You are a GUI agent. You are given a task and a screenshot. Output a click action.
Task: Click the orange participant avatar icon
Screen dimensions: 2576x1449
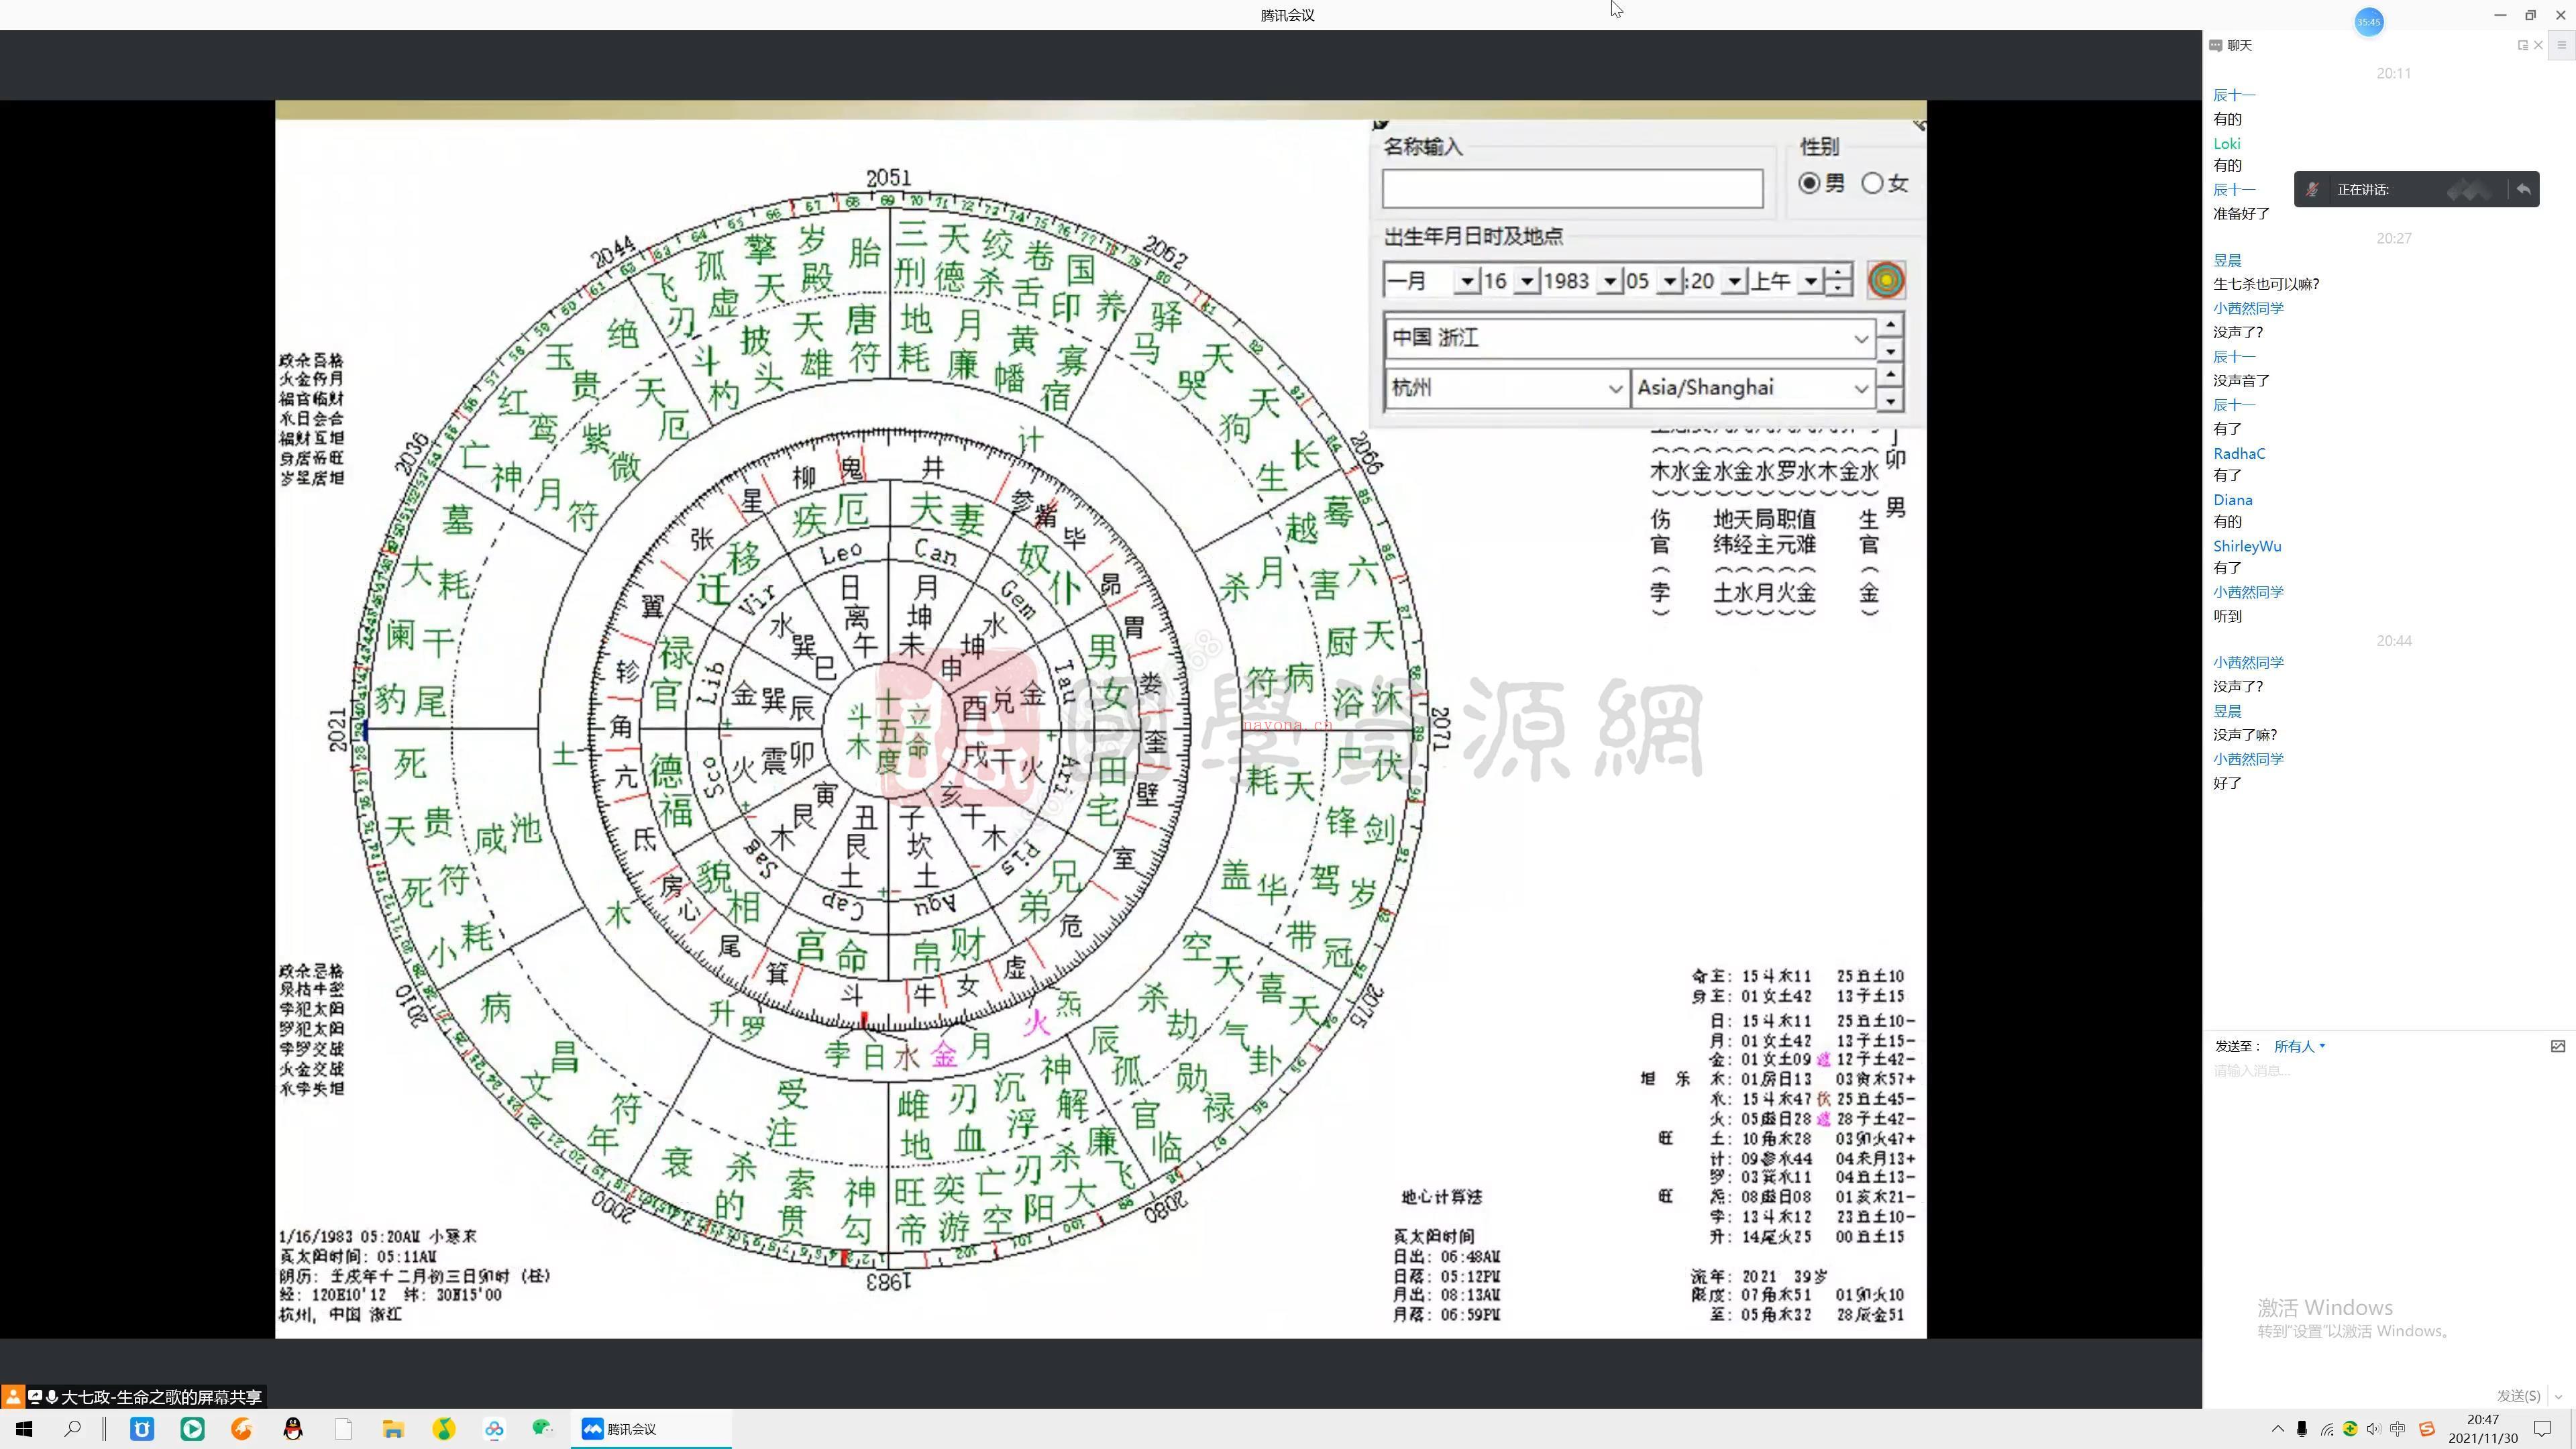(x=13, y=1396)
